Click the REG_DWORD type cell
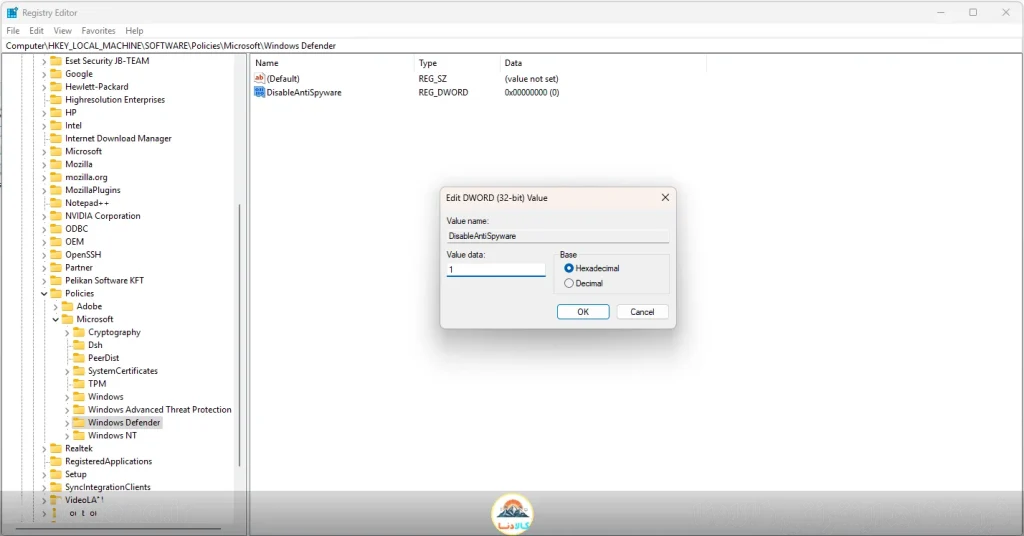Image resolution: width=1024 pixels, height=536 pixels. tap(443, 93)
